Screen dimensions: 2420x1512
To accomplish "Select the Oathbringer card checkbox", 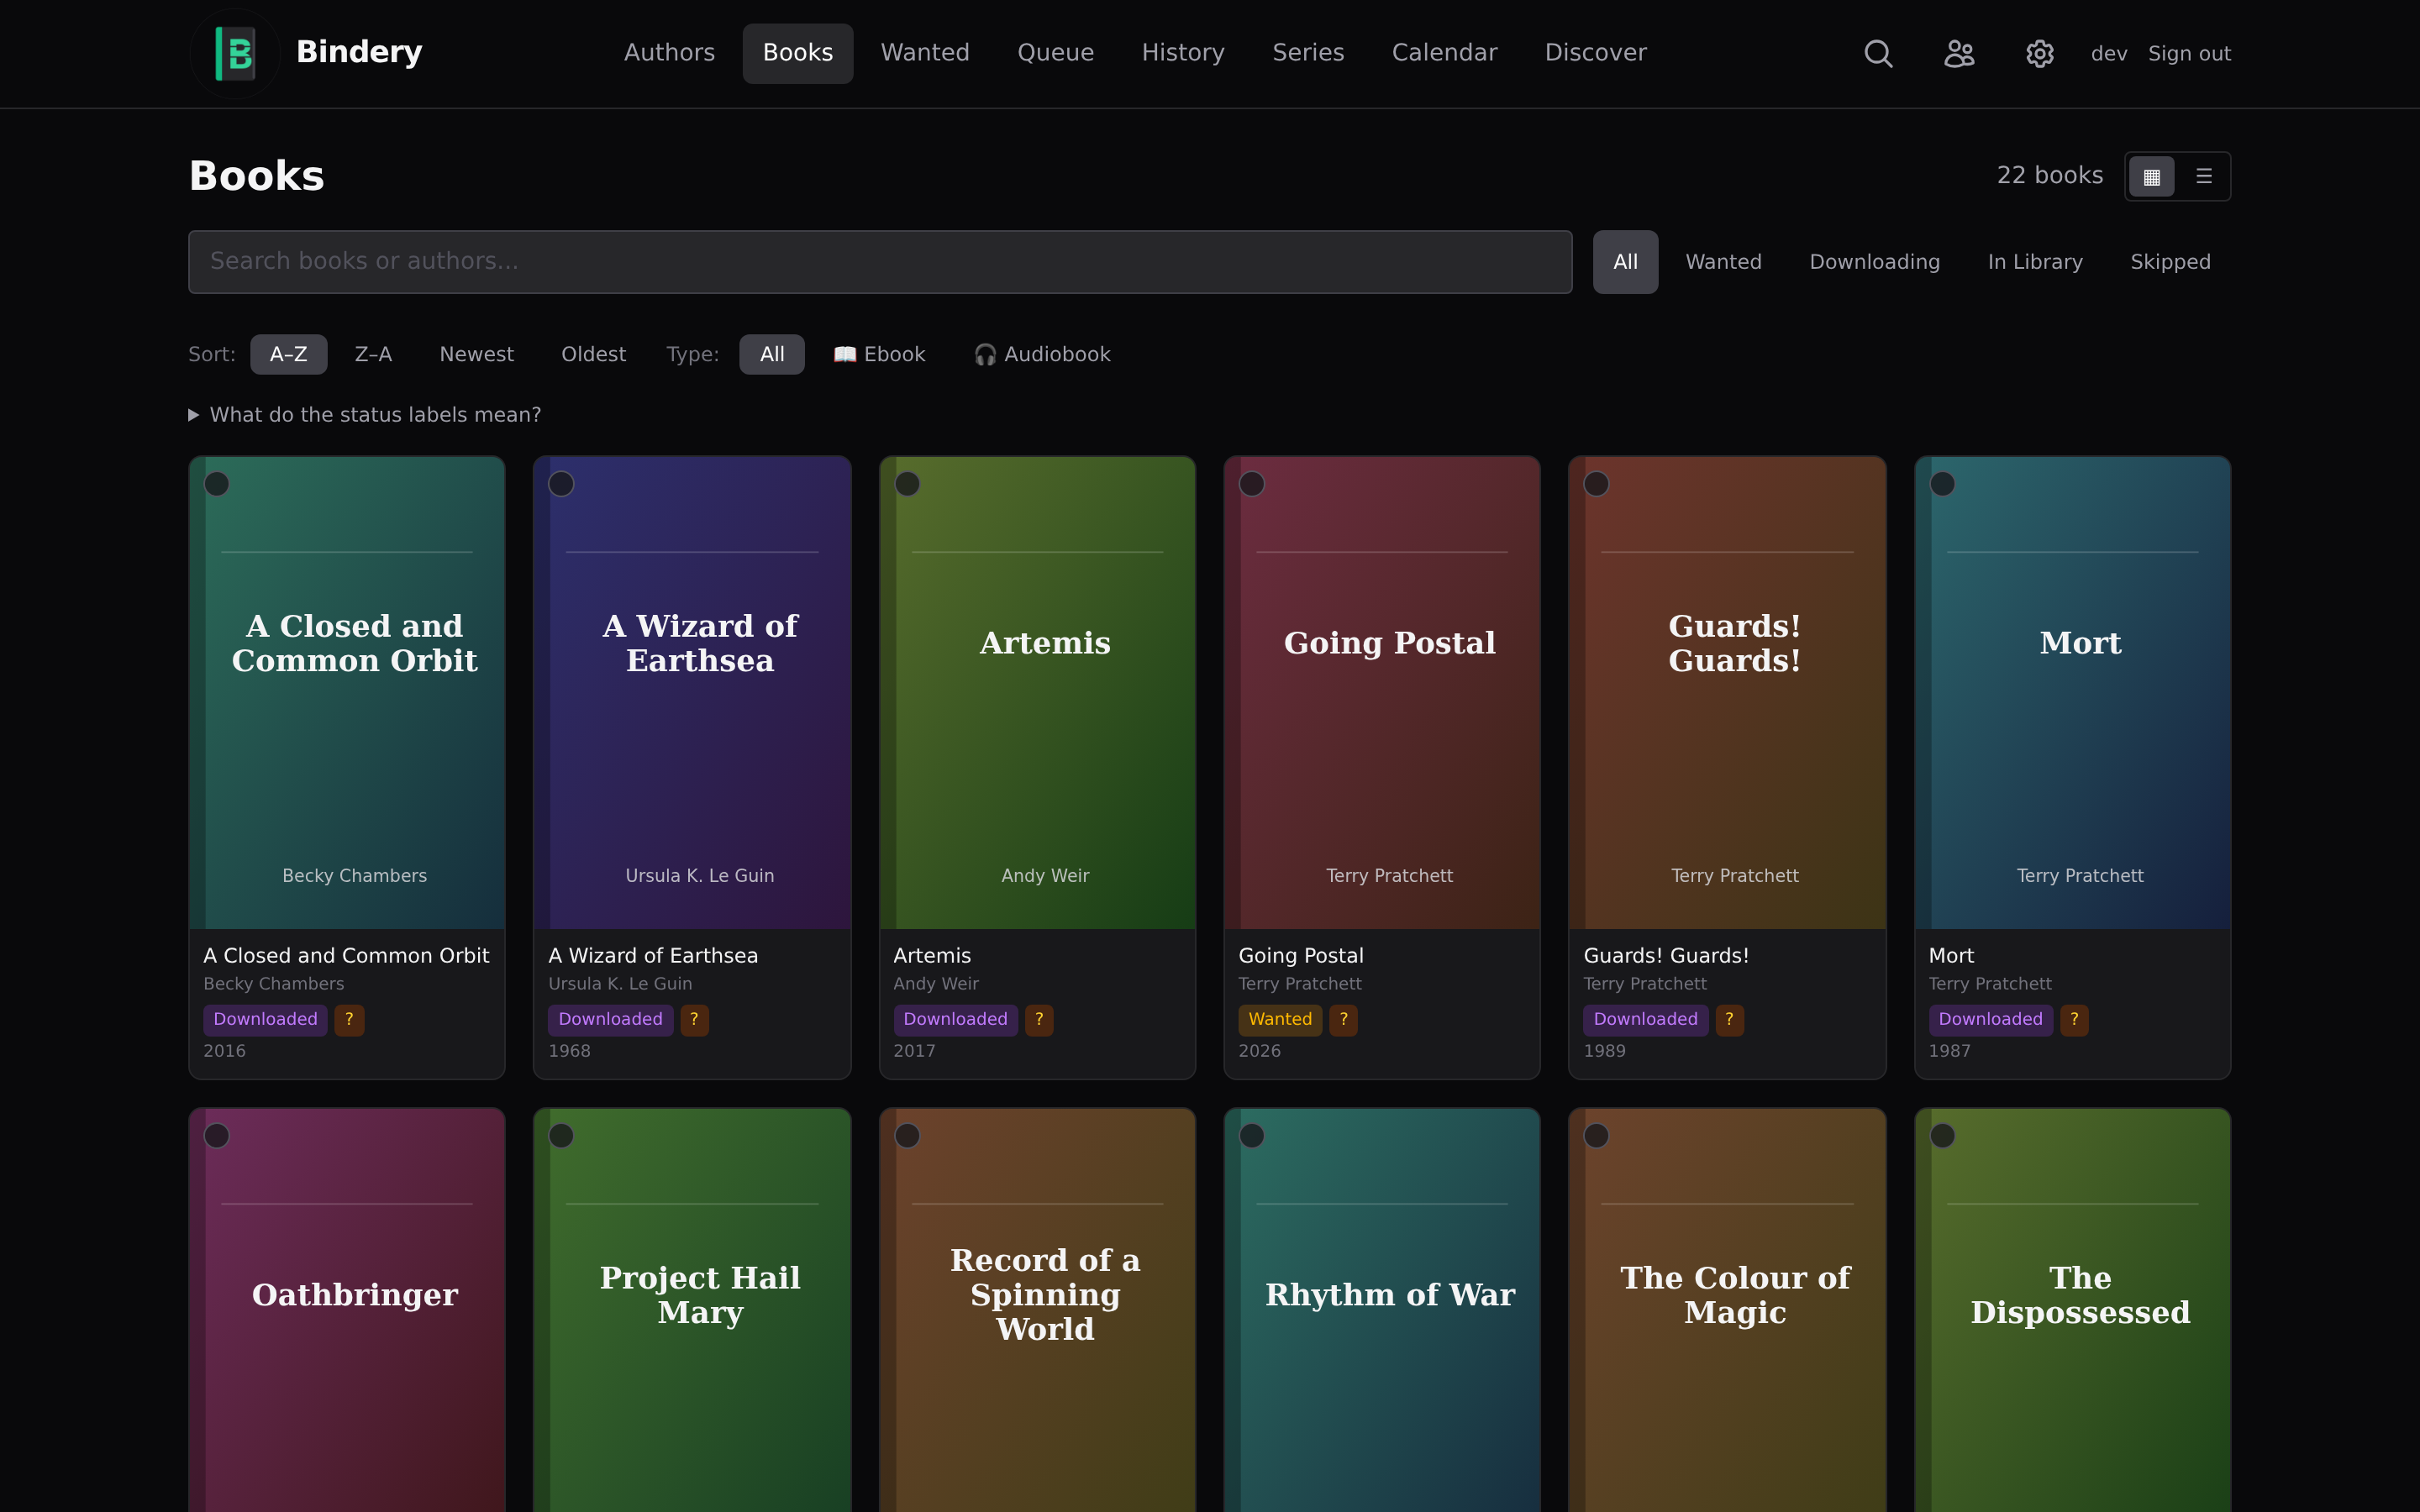I will pos(217,1136).
